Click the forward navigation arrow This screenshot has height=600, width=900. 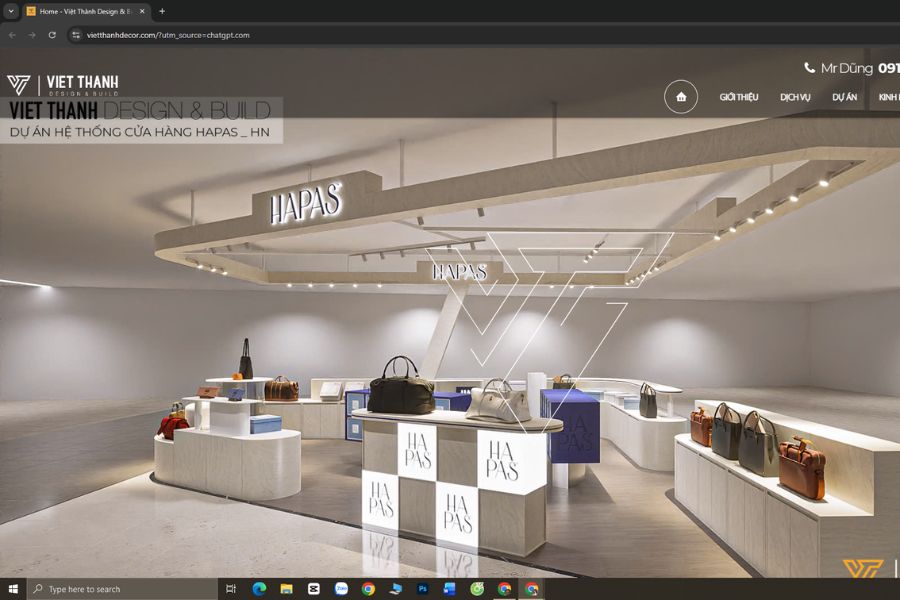[x=32, y=35]
